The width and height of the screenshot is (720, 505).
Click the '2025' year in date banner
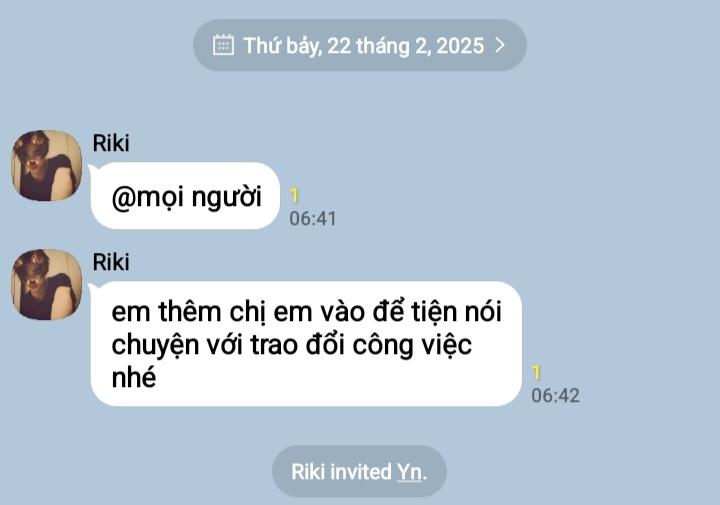point(460,45)
